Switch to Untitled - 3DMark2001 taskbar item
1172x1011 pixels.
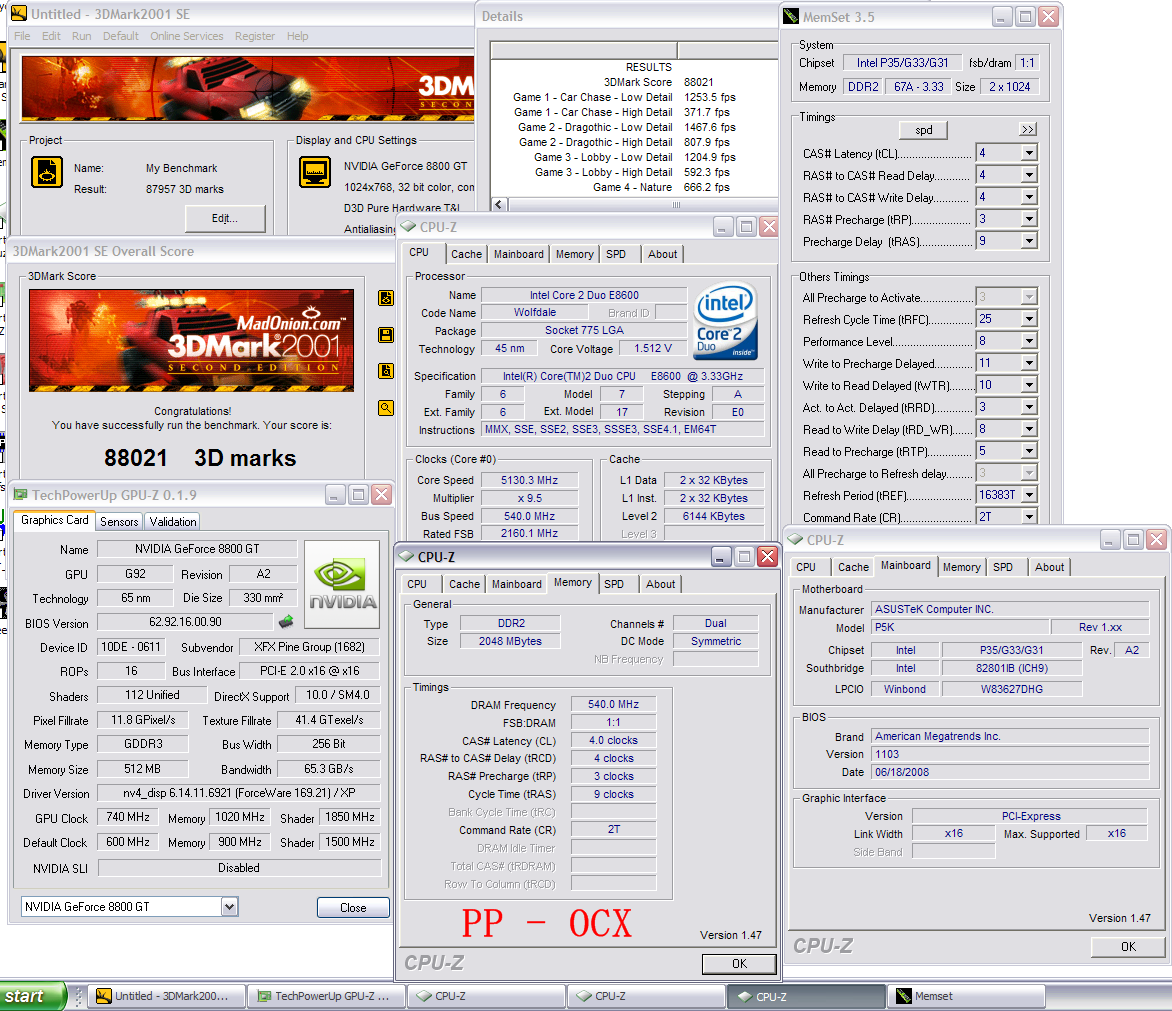(x=167, y=996)
